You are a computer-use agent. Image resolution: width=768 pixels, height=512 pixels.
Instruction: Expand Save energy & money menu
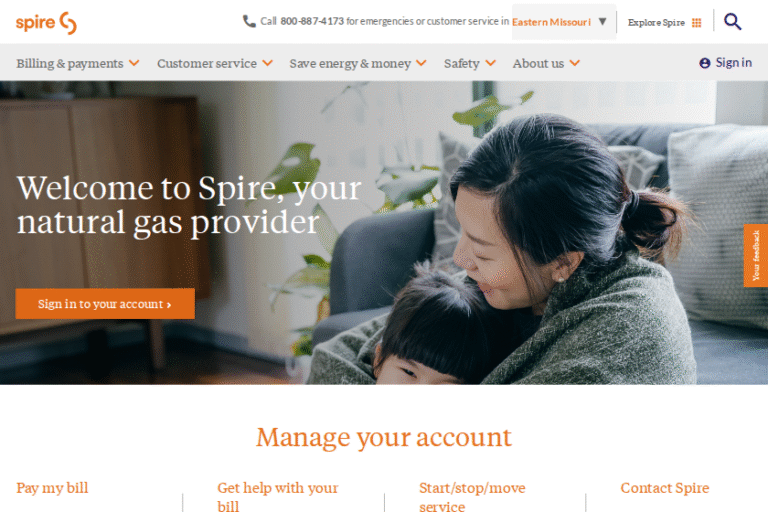coord(358,63)
